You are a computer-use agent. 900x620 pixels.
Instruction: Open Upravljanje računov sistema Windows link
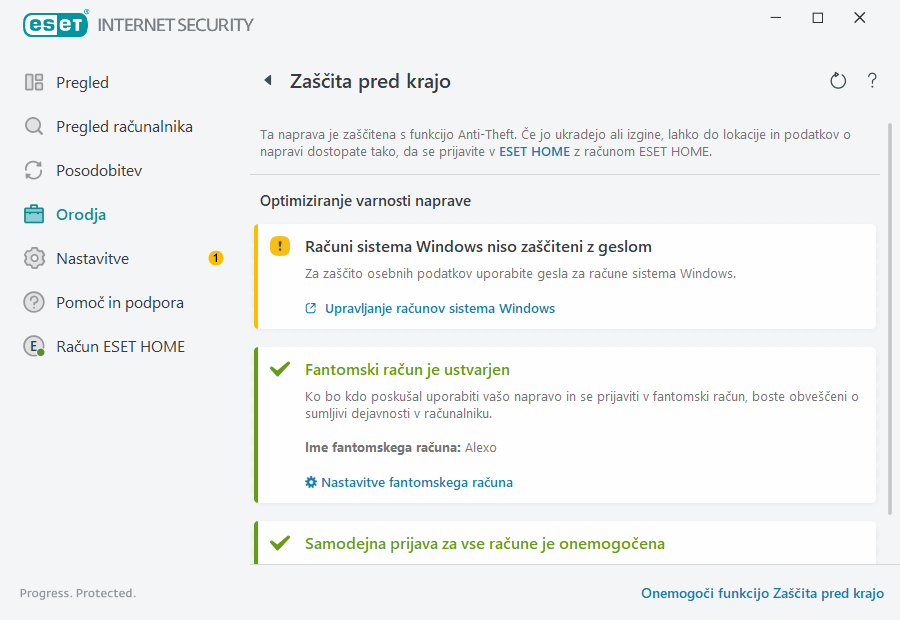(441, 308)
